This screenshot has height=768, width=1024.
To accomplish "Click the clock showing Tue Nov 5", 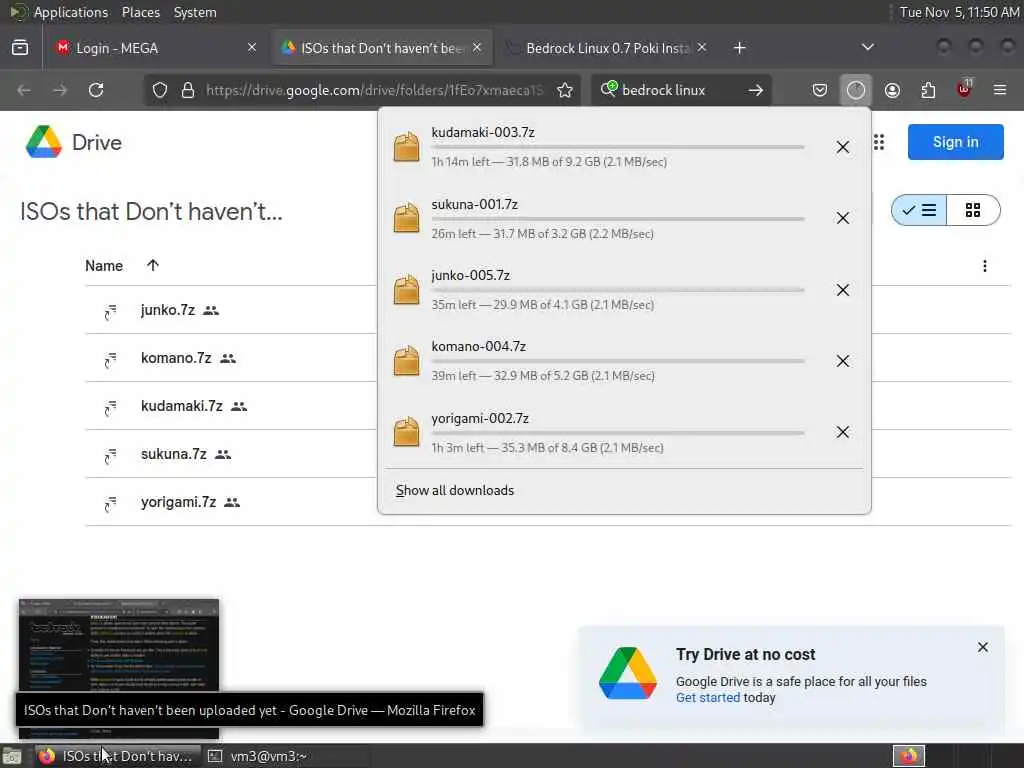I will click(x=959, y=12).
